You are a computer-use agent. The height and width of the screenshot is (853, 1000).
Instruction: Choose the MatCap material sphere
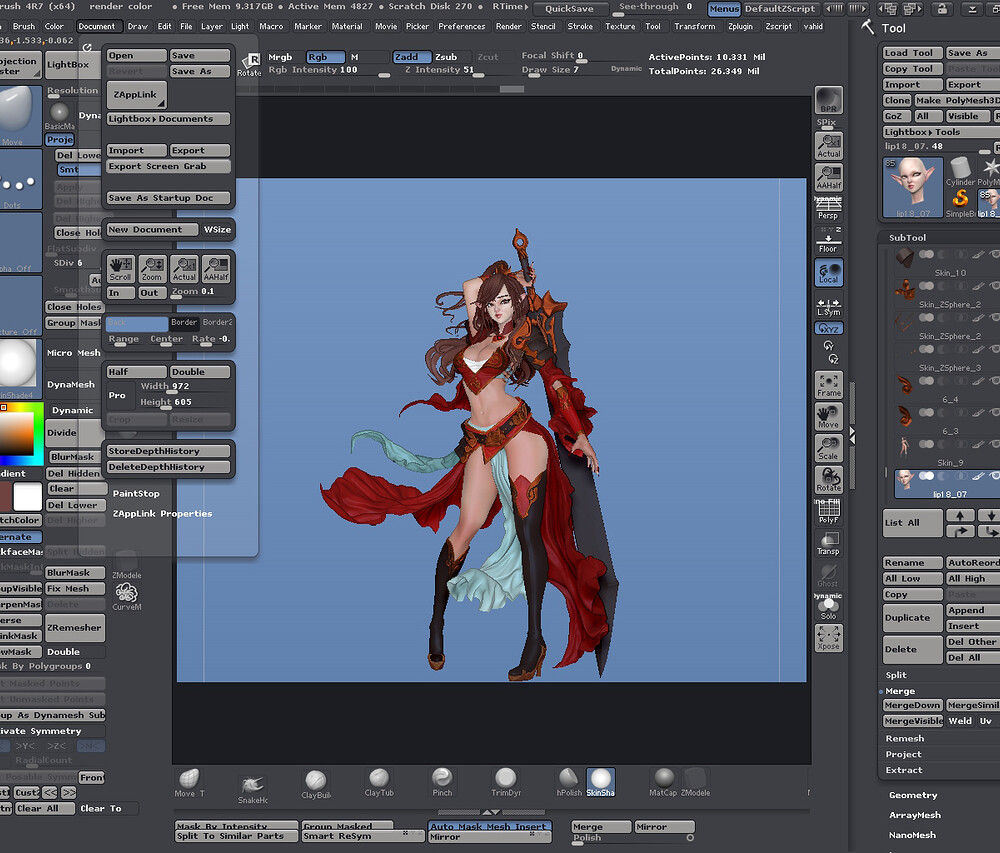pos(663,783)
